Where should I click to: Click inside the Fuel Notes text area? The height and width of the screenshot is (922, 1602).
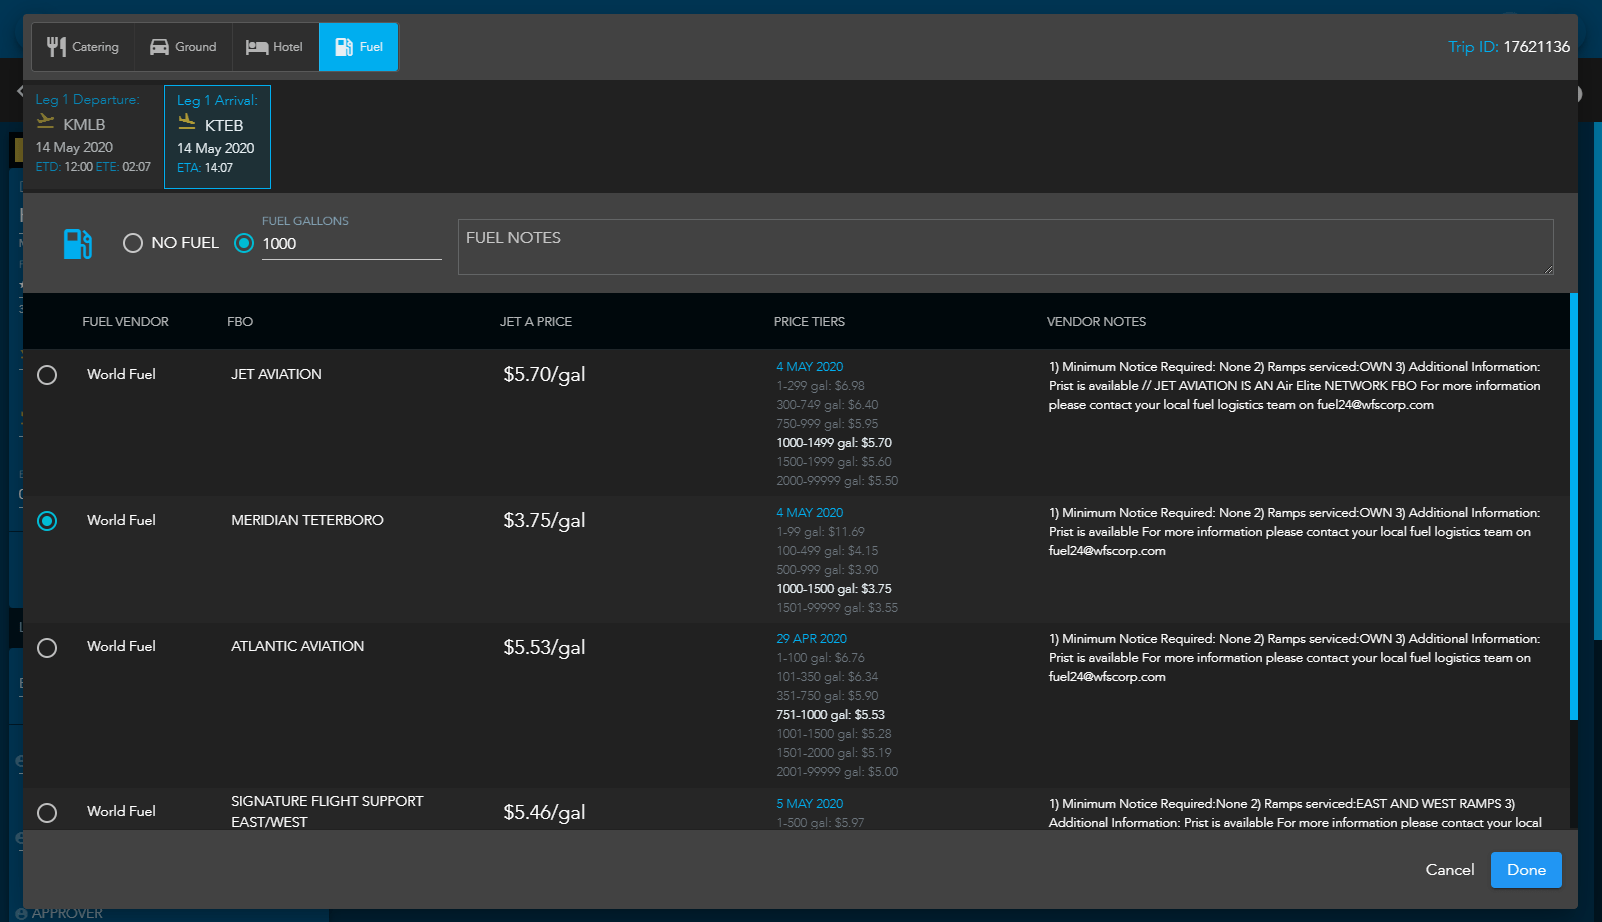(1005, 247)
